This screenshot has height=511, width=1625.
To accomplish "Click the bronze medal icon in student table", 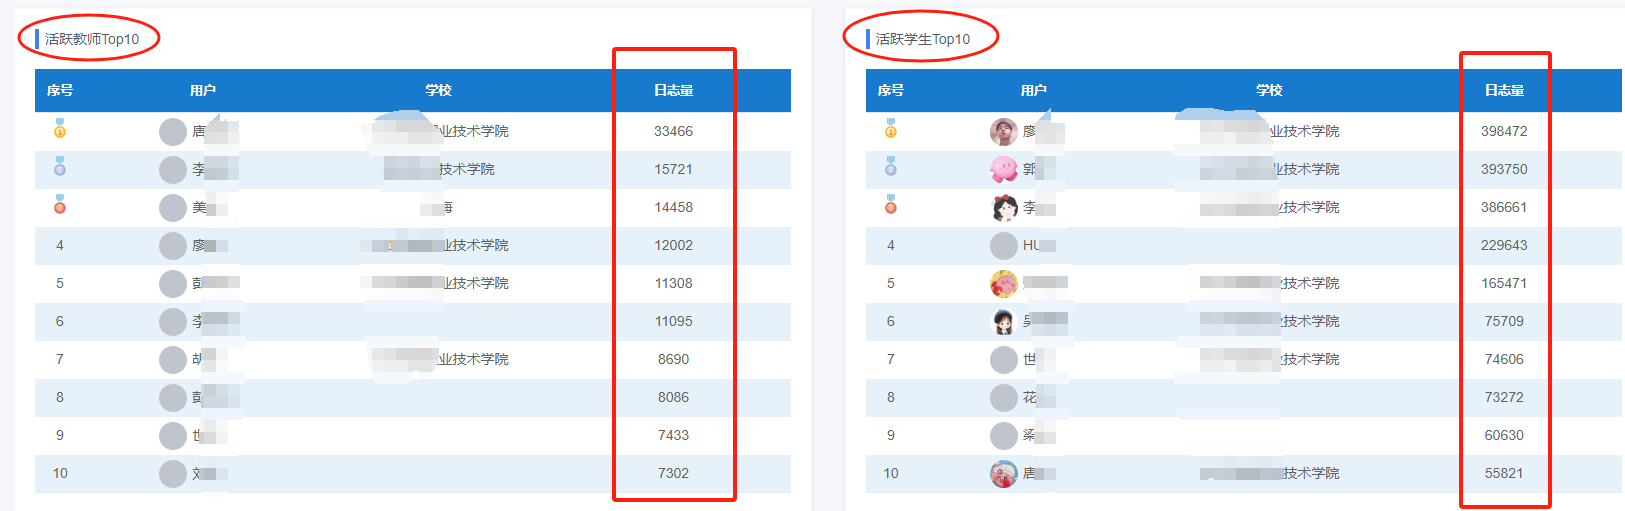I will [x=891, y=205].
